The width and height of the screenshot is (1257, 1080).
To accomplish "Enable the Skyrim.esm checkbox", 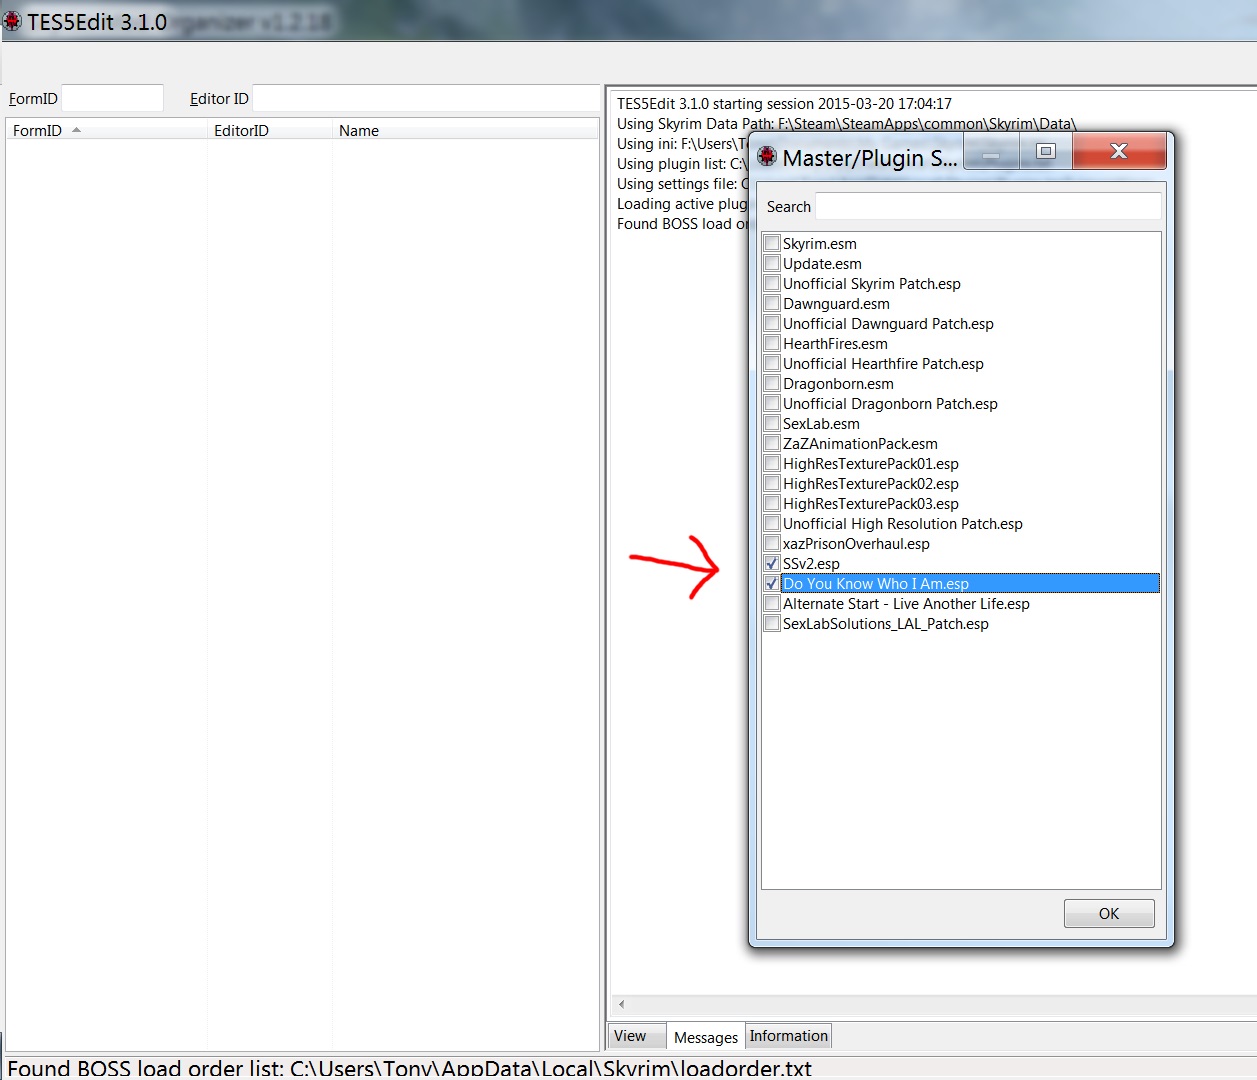I will point(772,244).
